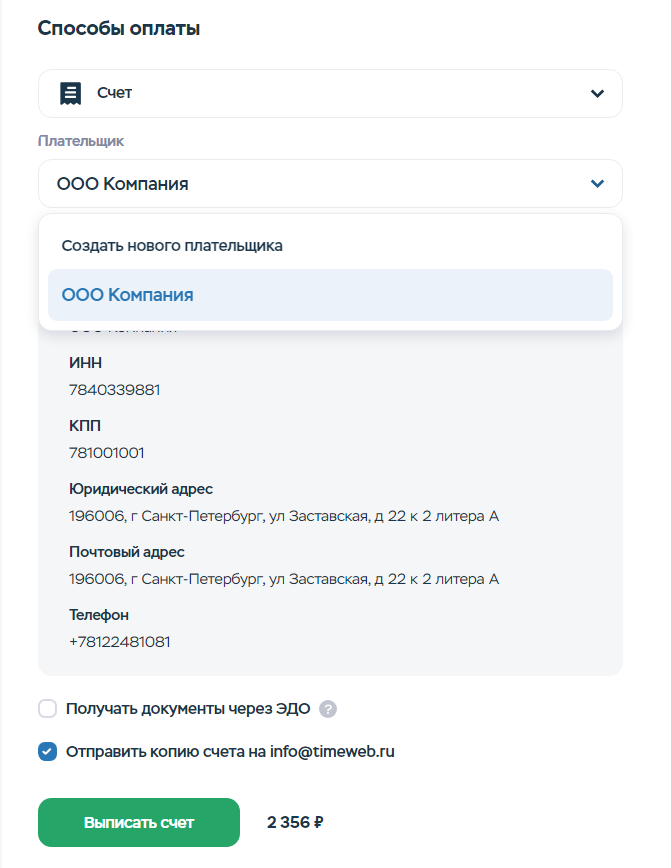Click the 'Юридический адрес' label
The width and height of the screenshot is (671, 868).
[x=140, y=489]
